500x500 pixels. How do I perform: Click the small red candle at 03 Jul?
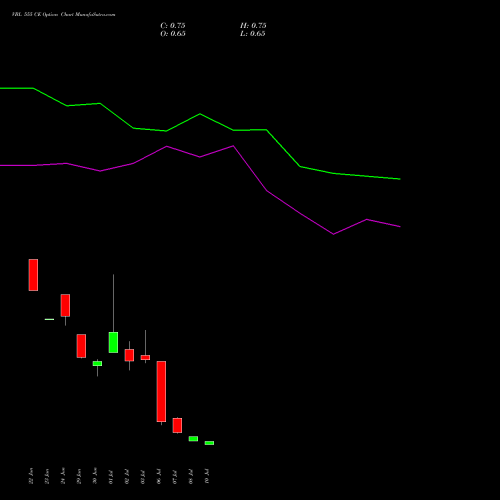(x=145, y=357)
